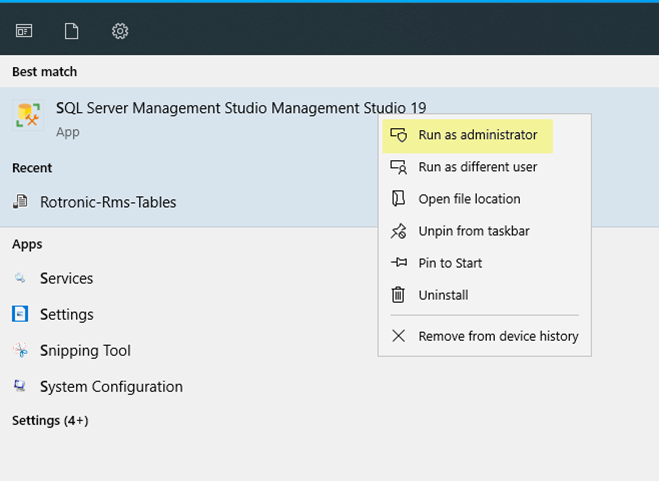This screenshot has width=659, height=481.
Task: Click Uninstall in context menu
Action: coord(485,295)
